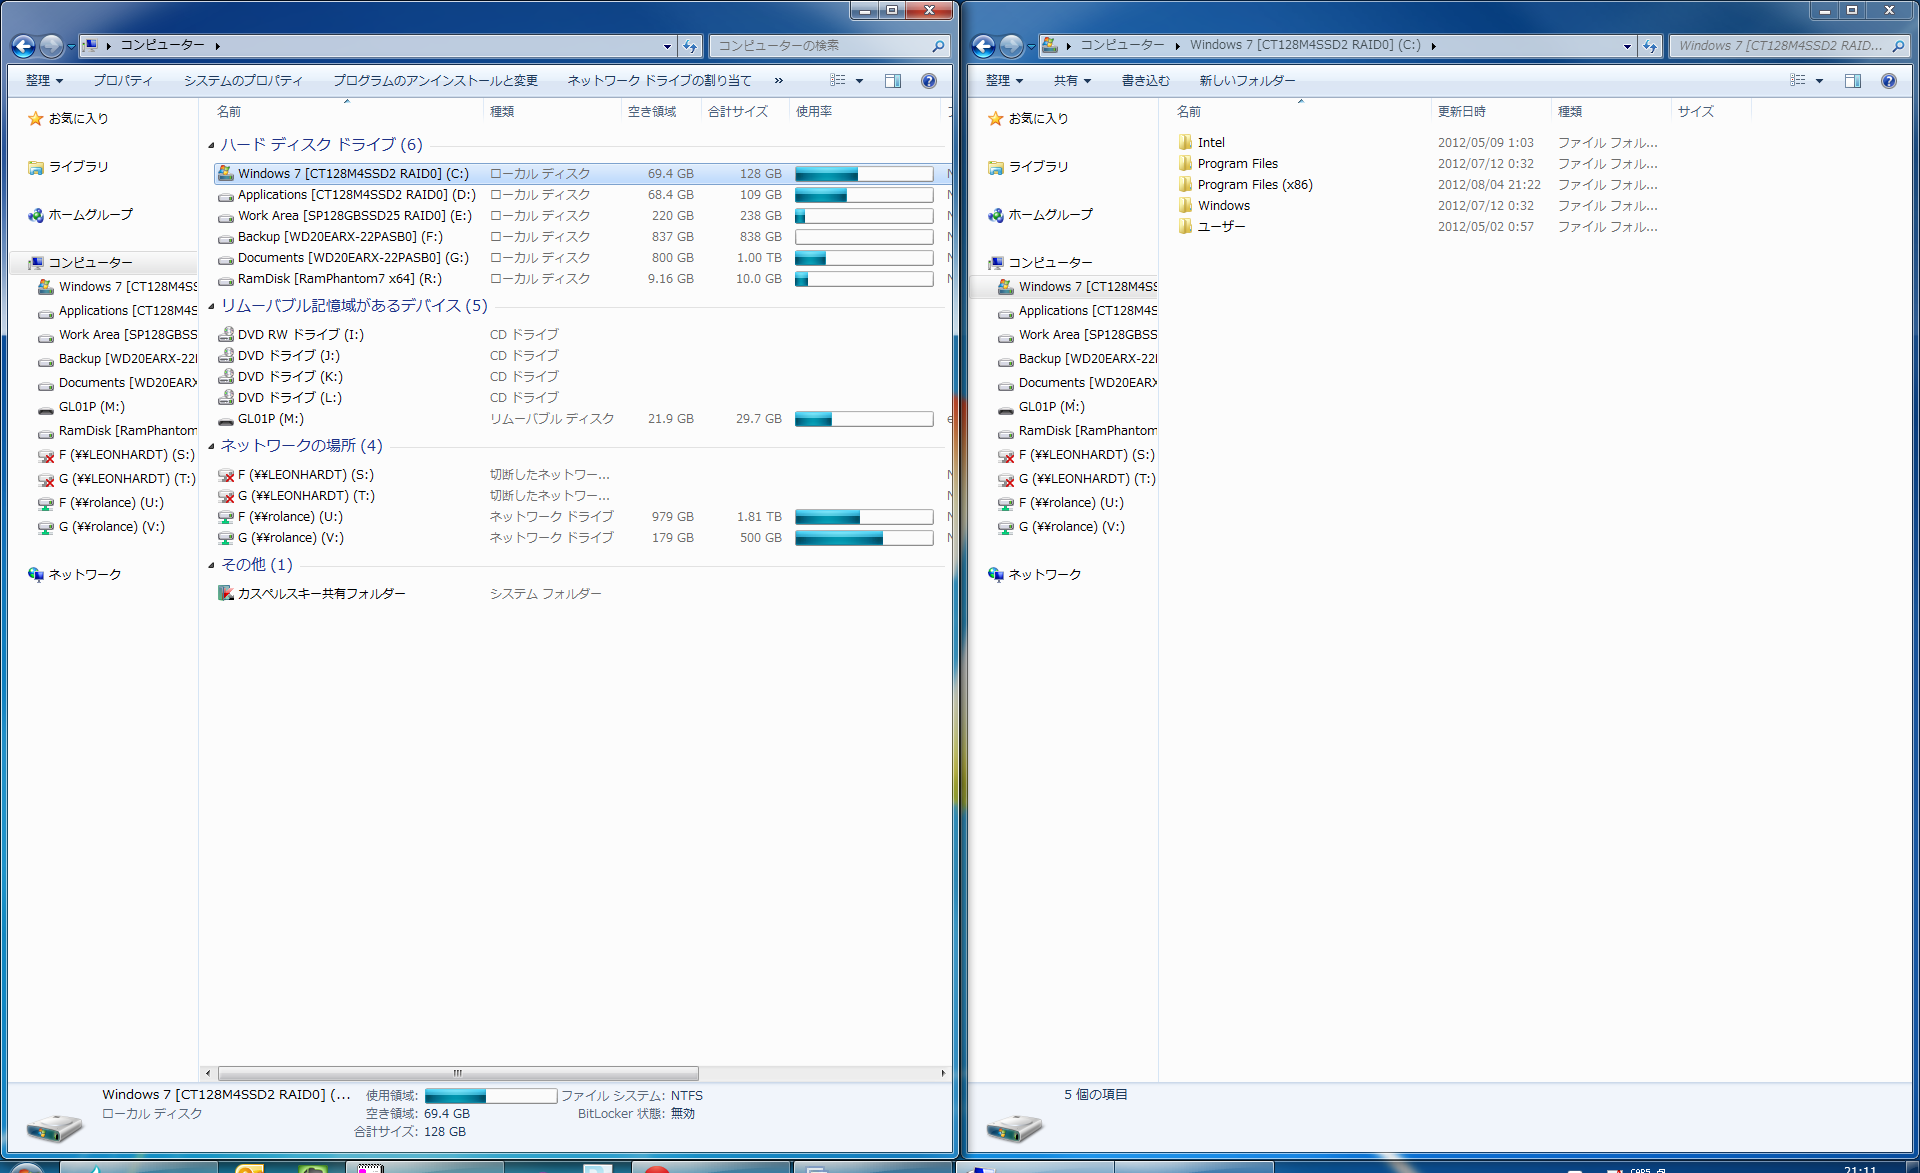Collapse ネットワークの場所 (4) group

pos(212,446)
